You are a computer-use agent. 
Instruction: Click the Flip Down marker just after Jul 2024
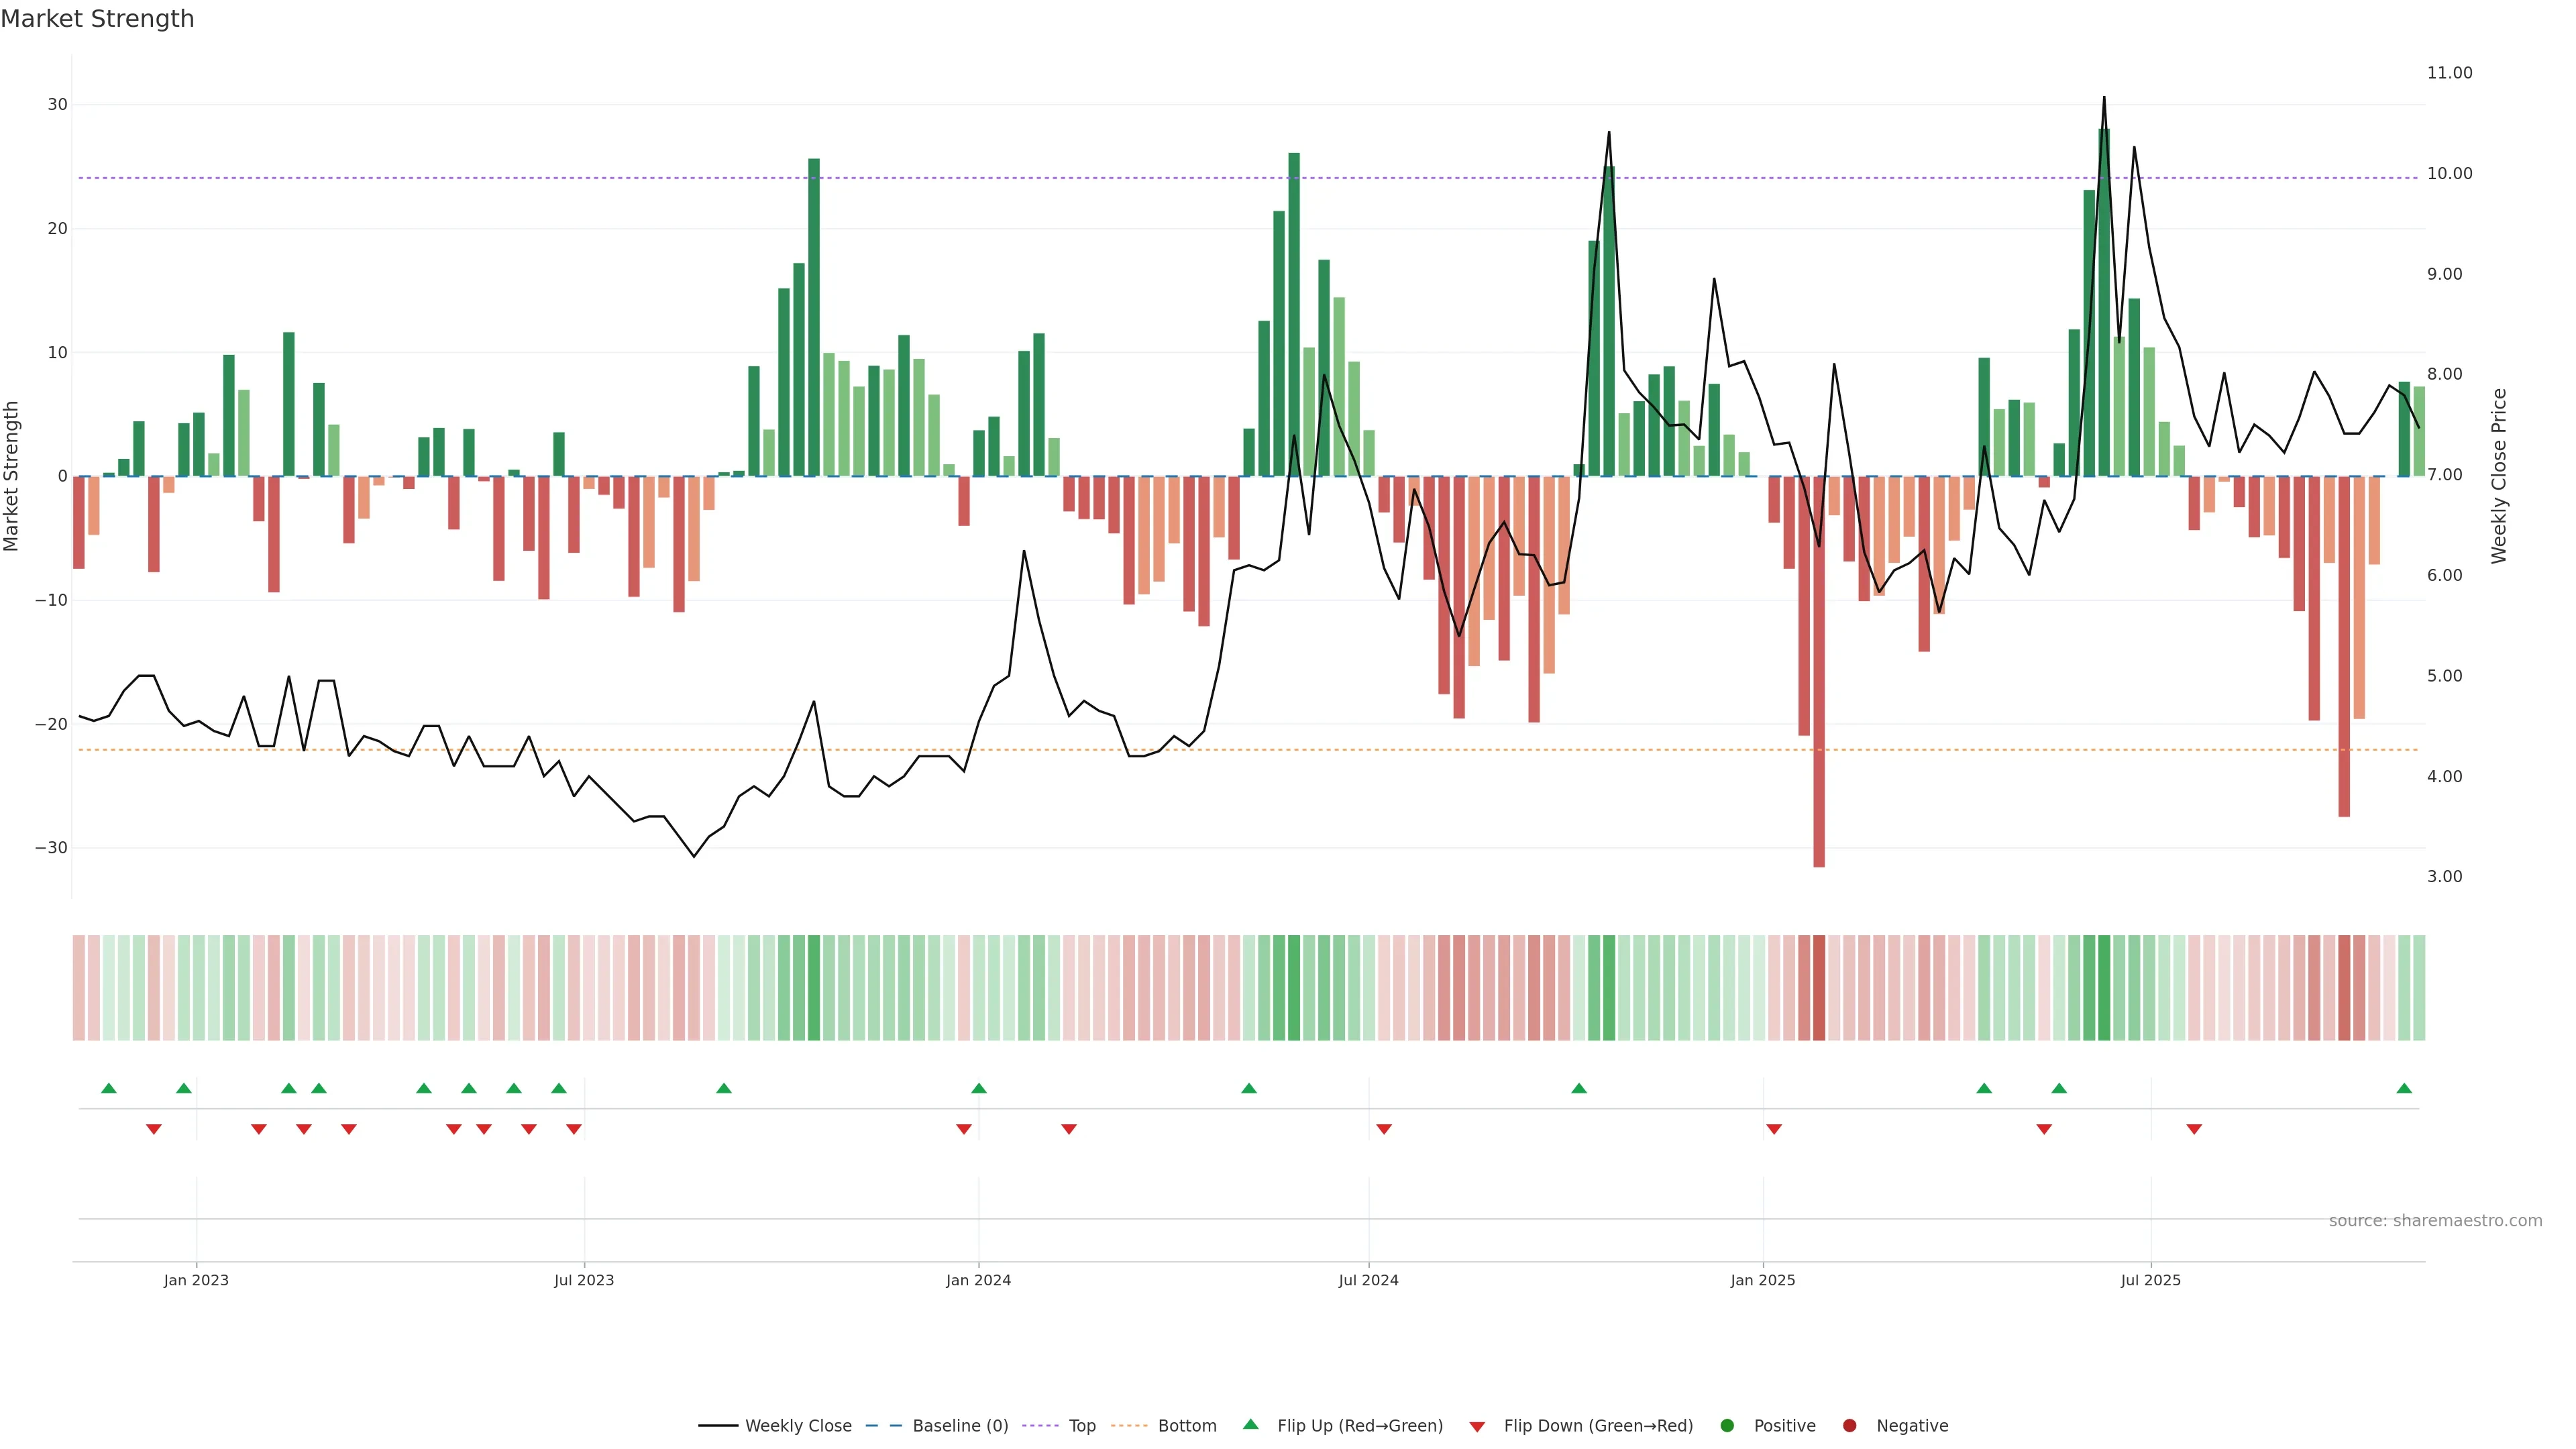point(1384,1129)
